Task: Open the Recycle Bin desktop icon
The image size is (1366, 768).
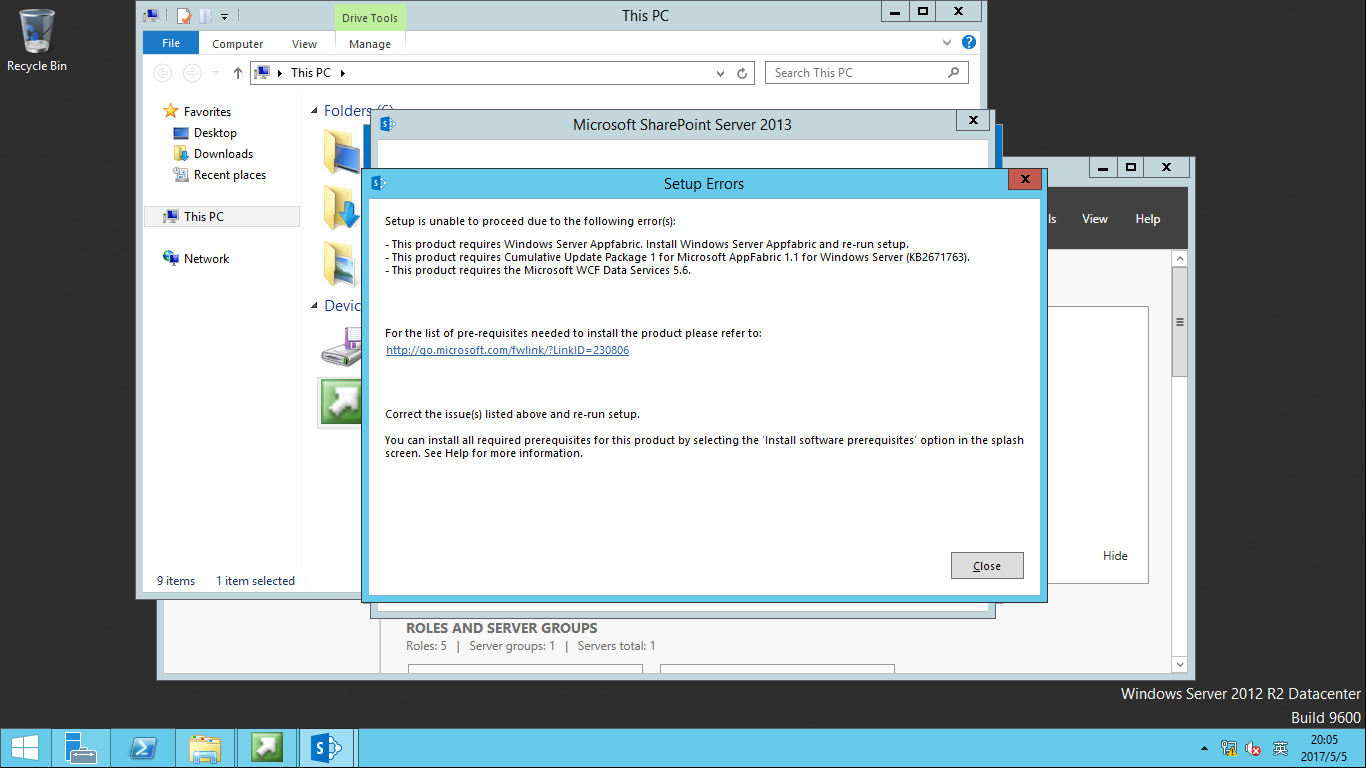Action: (x=37, y=41)
